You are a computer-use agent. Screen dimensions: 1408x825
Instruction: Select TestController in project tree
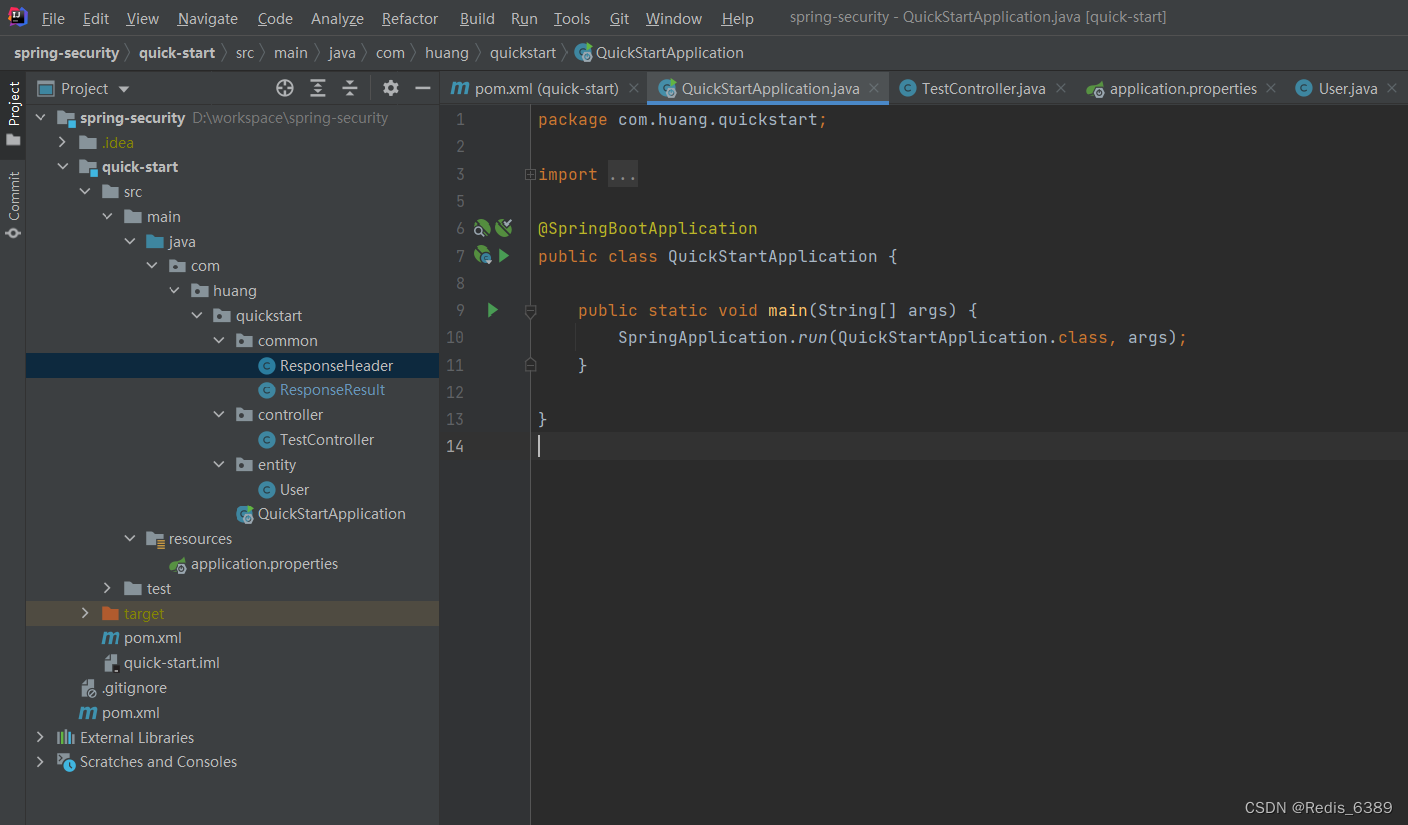click(327, 440)
